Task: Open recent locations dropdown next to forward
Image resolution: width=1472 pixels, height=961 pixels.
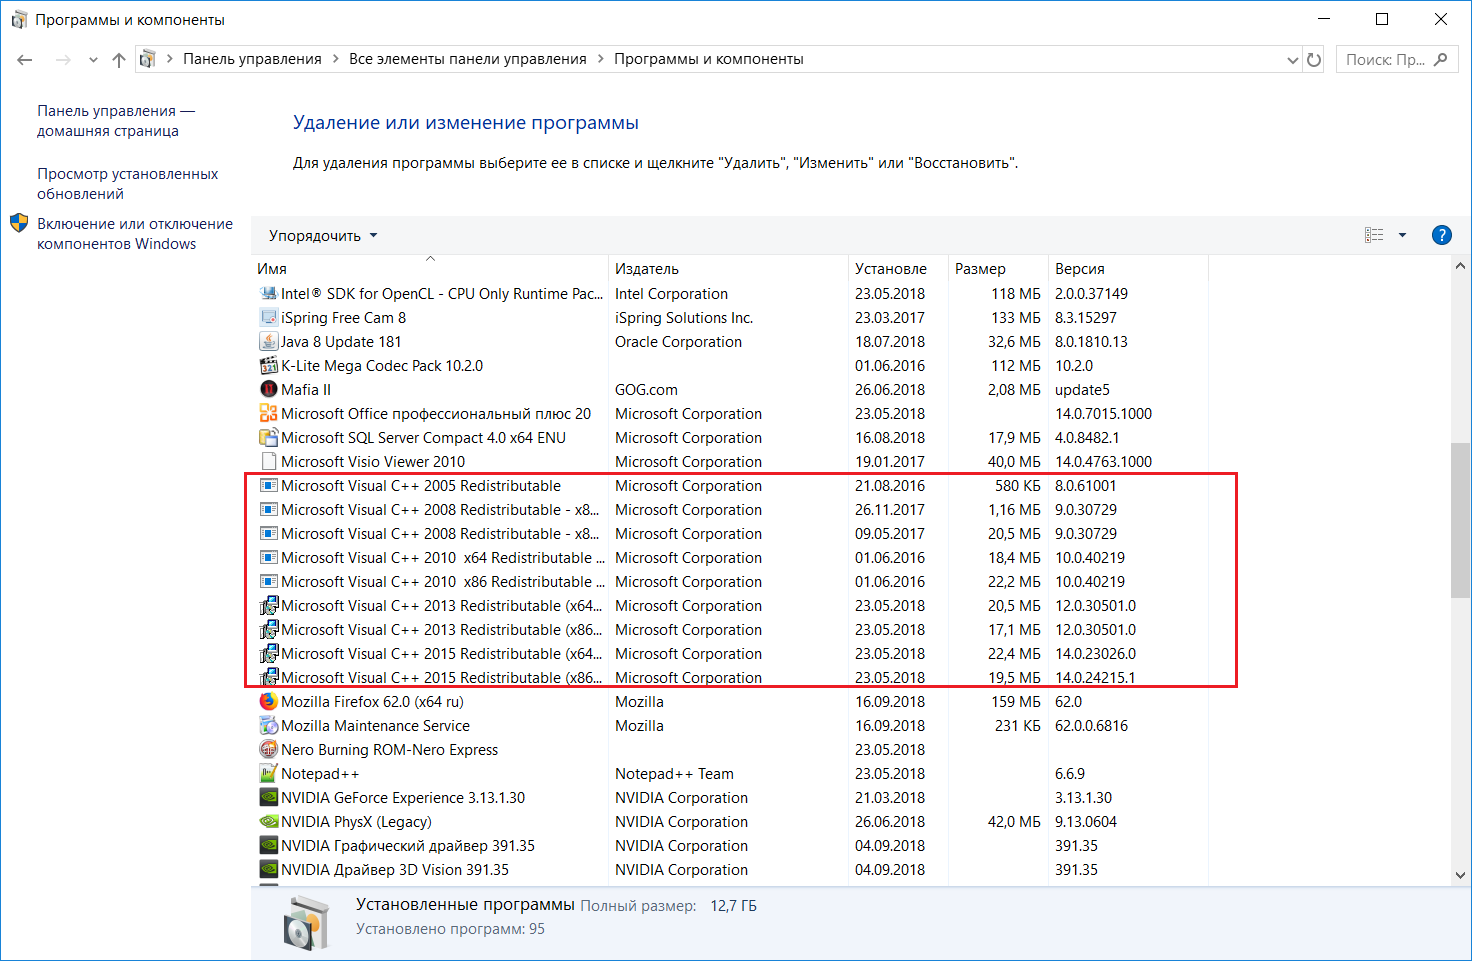Action: pos(93,60)
